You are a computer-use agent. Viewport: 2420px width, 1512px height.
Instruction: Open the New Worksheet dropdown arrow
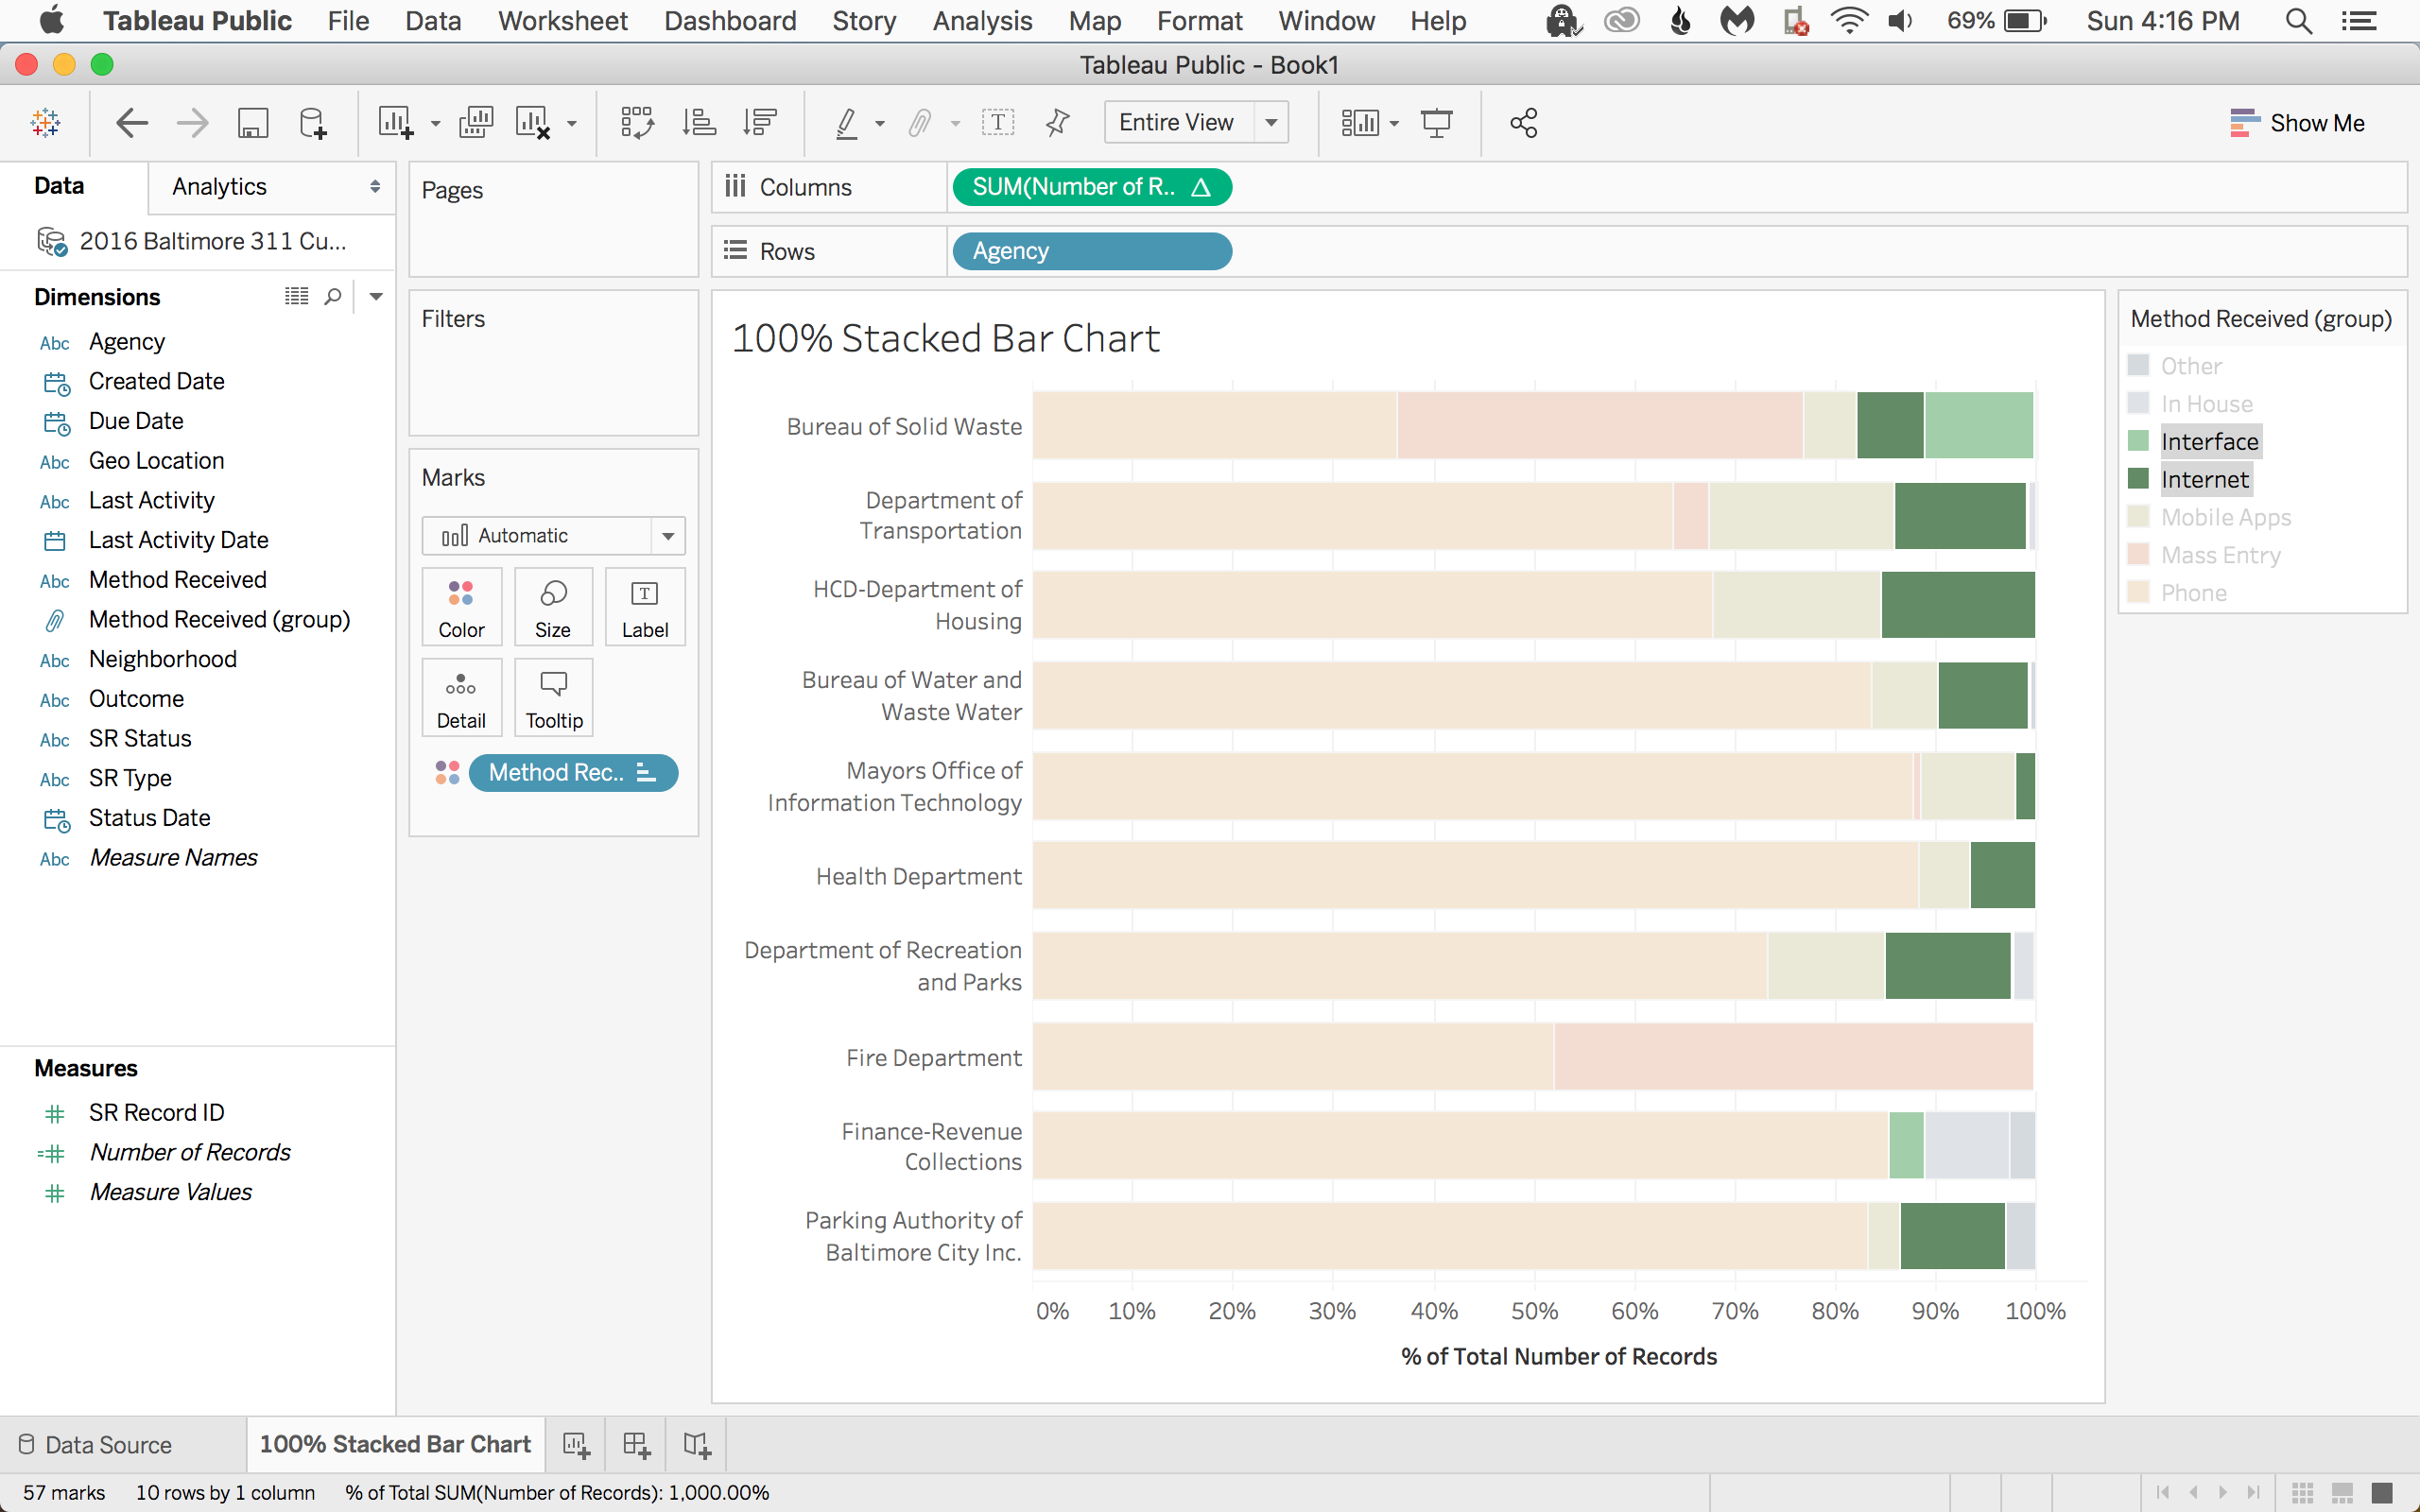tap(435, 124)
